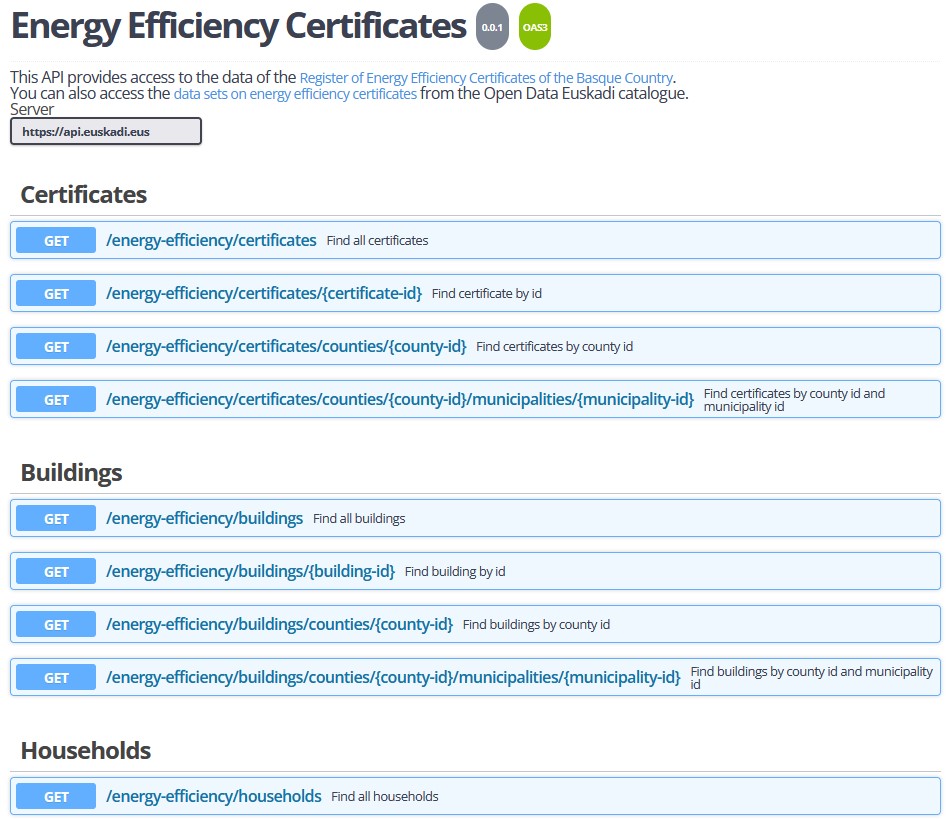
Task: Expand /energy-efficiency/certificates/counties/{county-id} endpoint path
Action: pyautogui.click(x=286, y=347)
